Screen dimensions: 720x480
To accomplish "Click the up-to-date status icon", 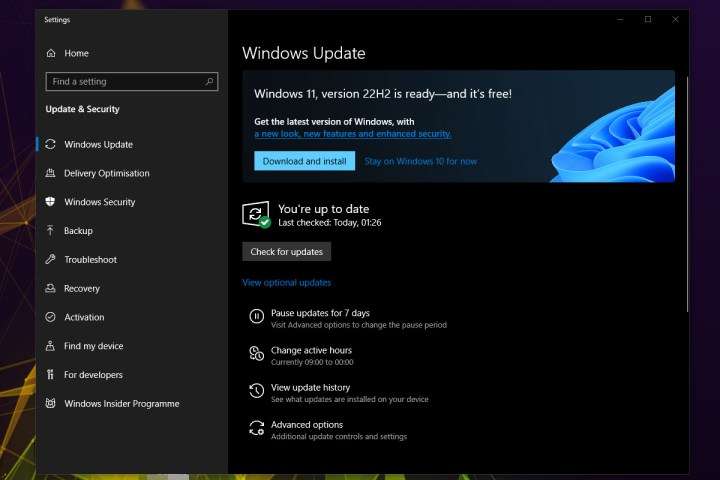I will [x=256, y=214].
